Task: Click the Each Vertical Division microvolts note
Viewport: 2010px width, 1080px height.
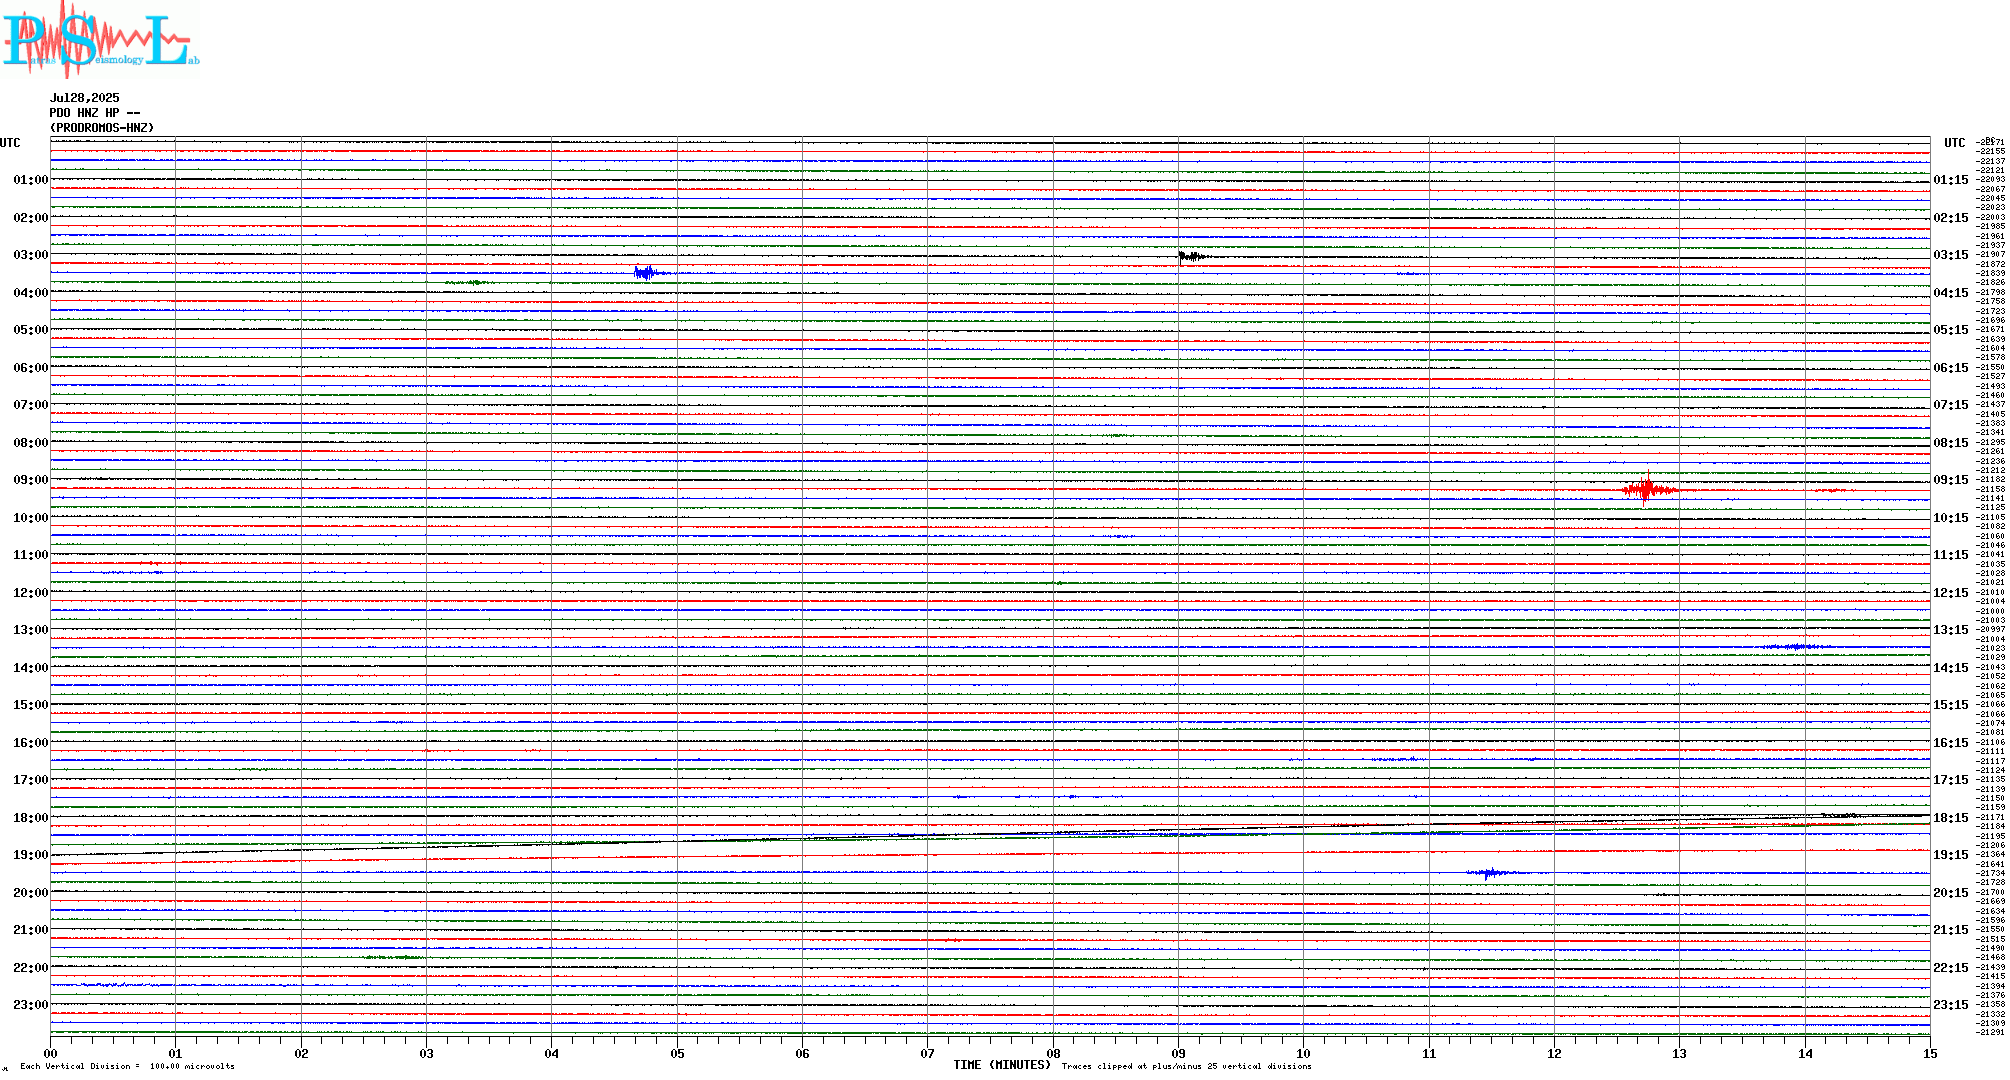Action: click(x=127, y=1066)
